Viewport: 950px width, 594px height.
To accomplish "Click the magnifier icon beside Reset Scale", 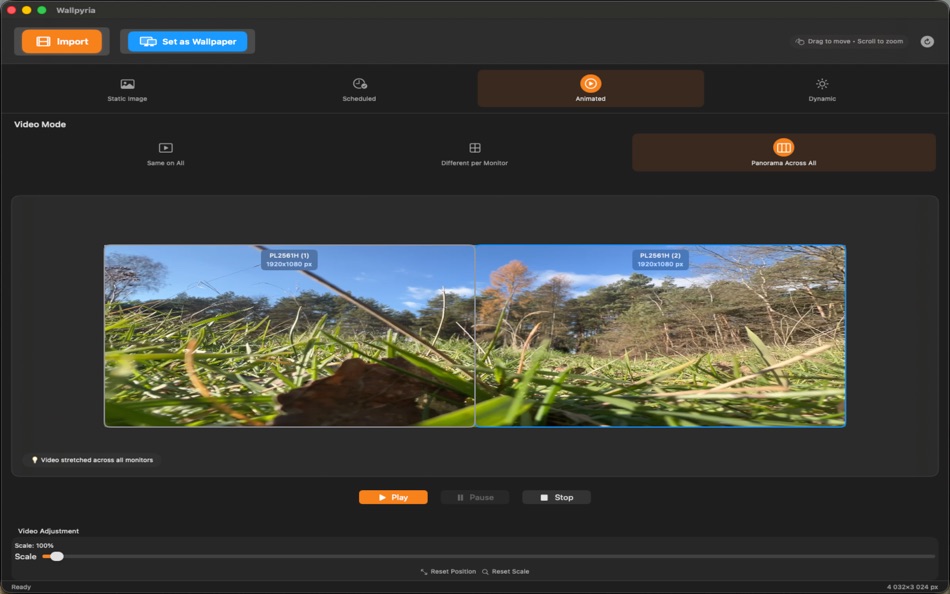I will (x=485, y=572).
